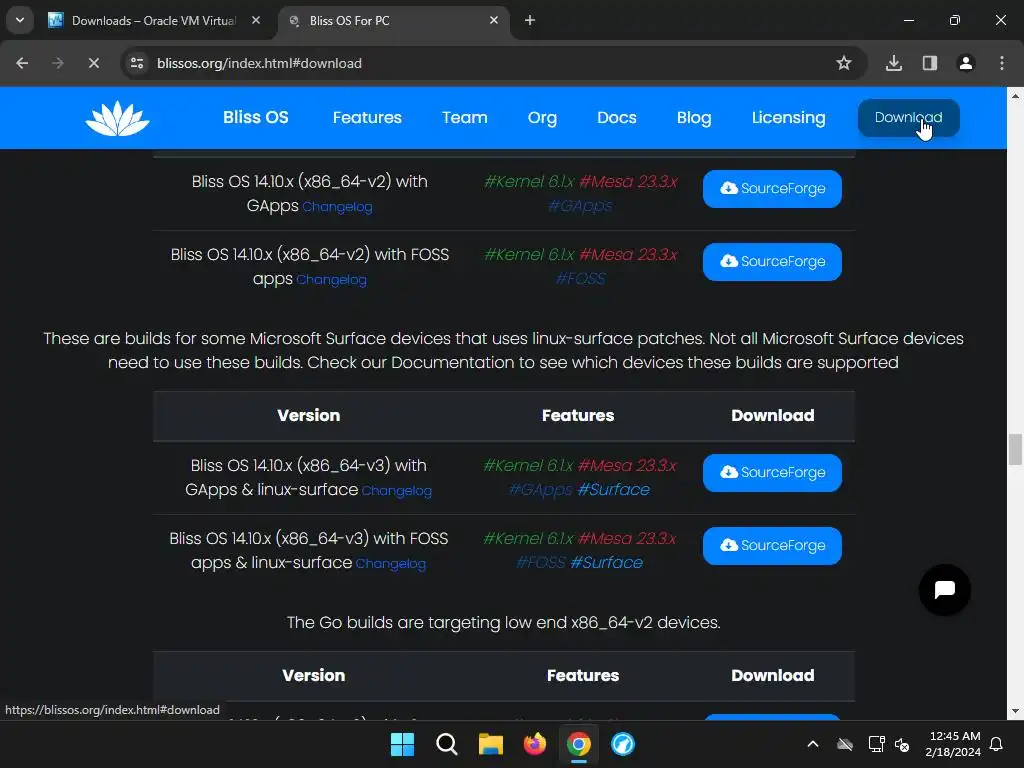
Task: Click Chrome icon in the taskbar
Action: click(579, 744)
